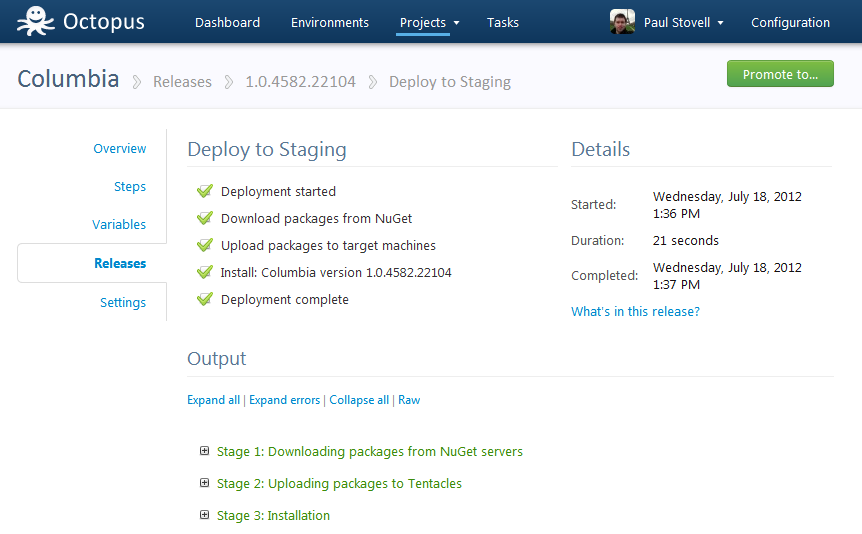
Task: Click the checkmark beside Download packages from NuGet
Action: (x=205, y=218)
